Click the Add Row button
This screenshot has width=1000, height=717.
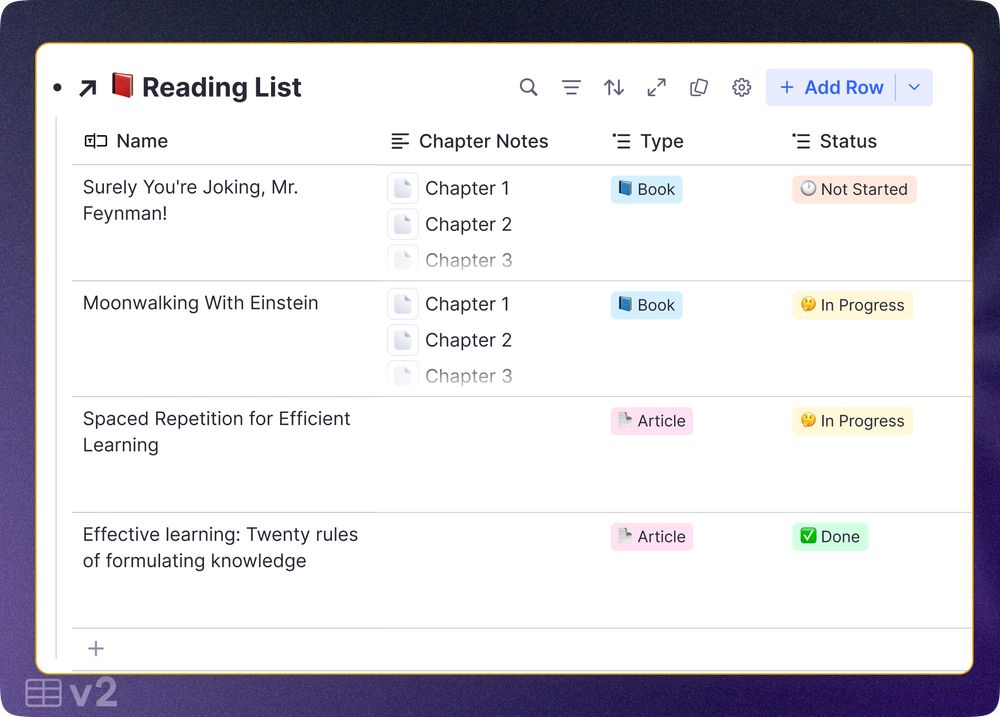[831, 87]
